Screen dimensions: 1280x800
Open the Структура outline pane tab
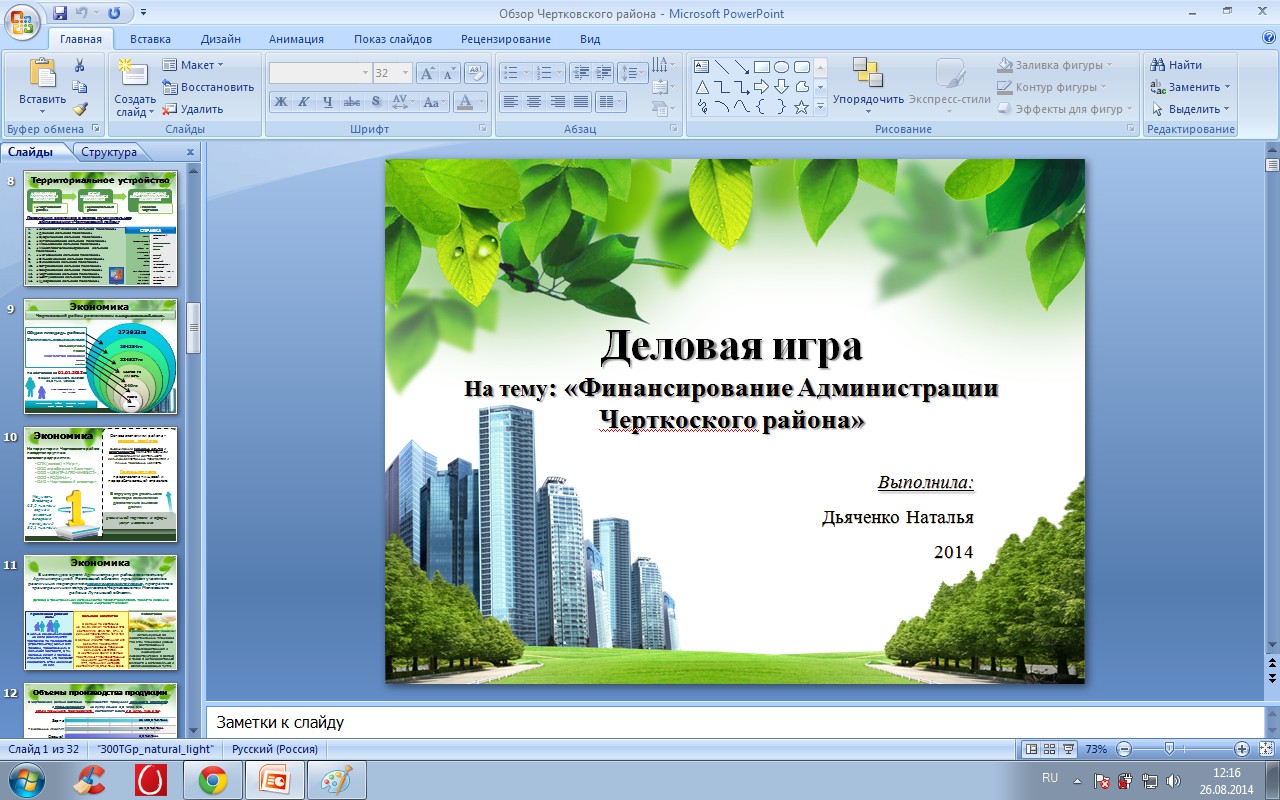point(109,152)
